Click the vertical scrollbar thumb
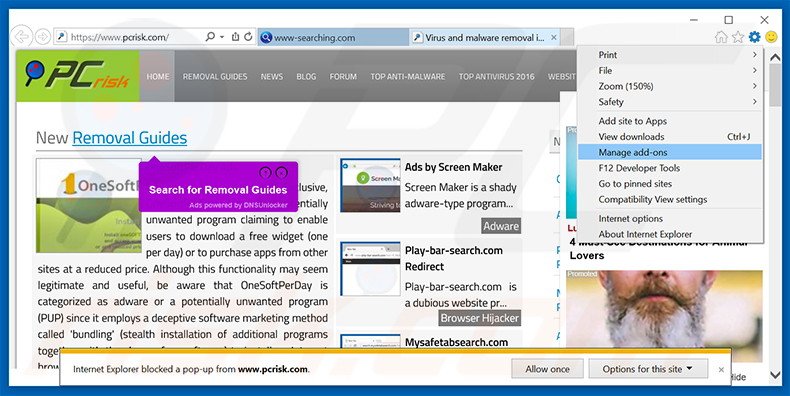Viewport: 790px width, 396px height. pyautogui.click(x=775, y=84)
